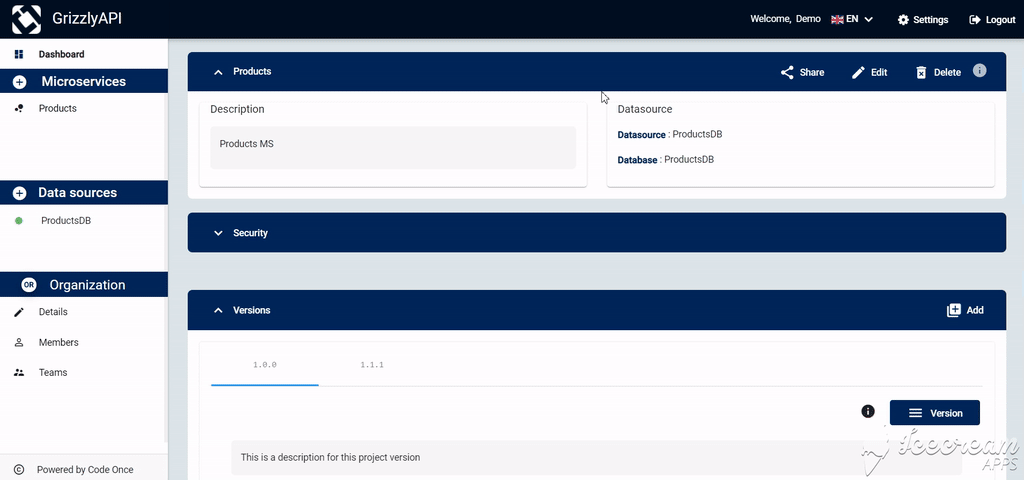Click the Products MS description text

point(246,144)
